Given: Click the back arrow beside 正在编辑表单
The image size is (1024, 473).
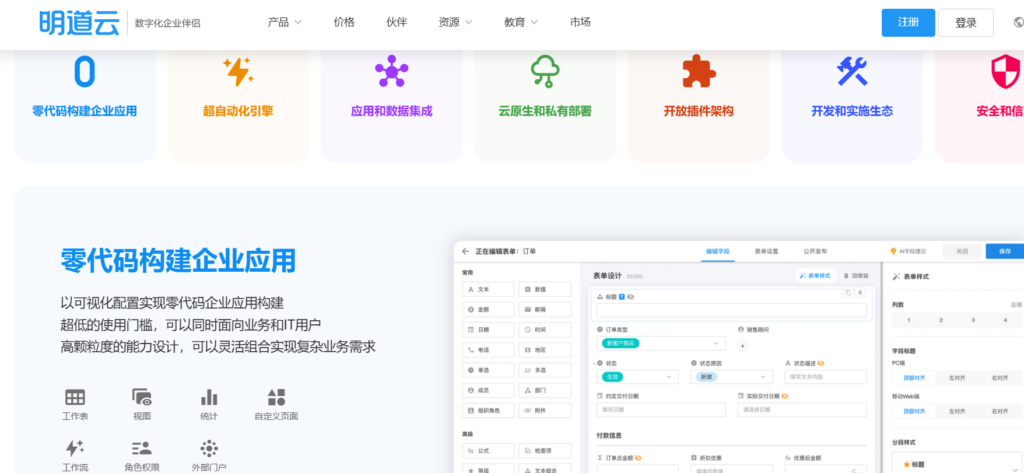Looking at the screenshot, I should pyautogui.click(x=466, y=252).
